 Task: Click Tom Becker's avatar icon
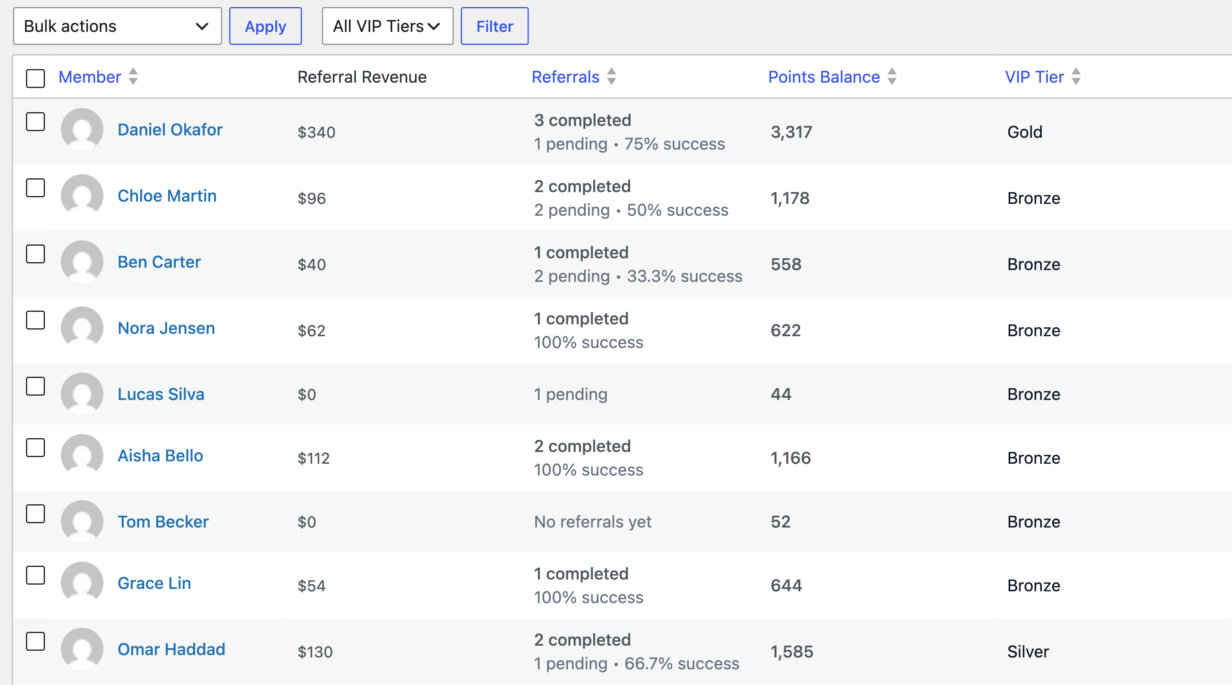pyautogui.click(x=82, y=523)
